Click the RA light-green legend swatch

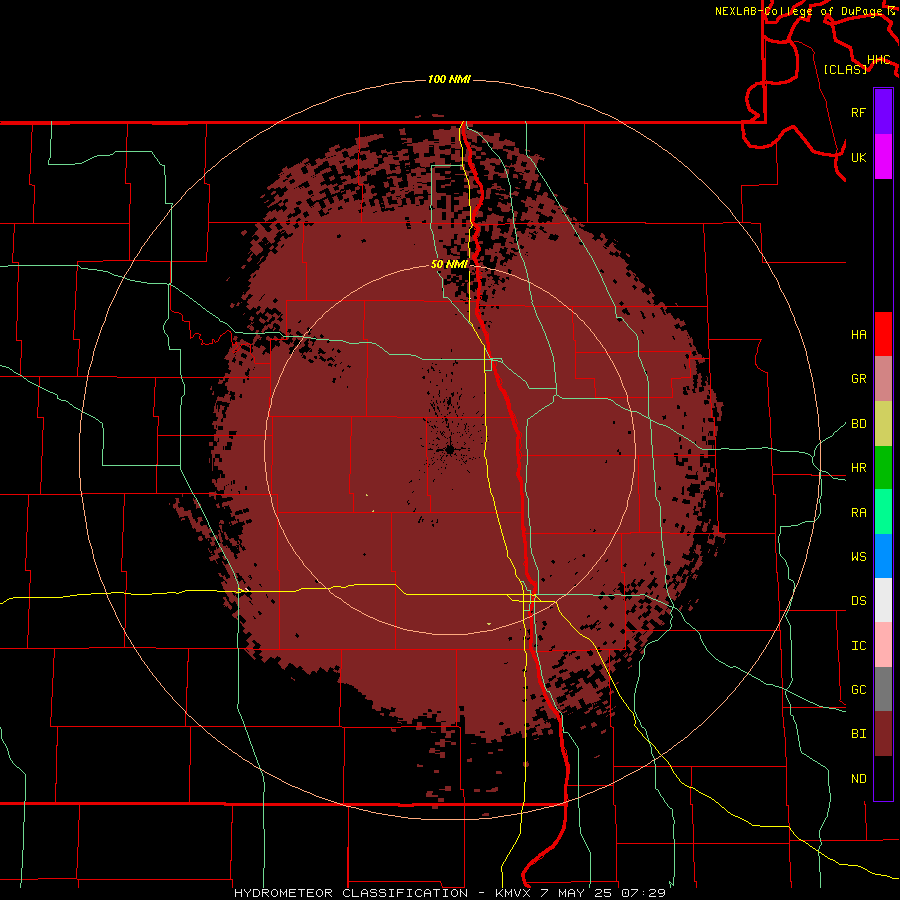(x=883, y=512)
